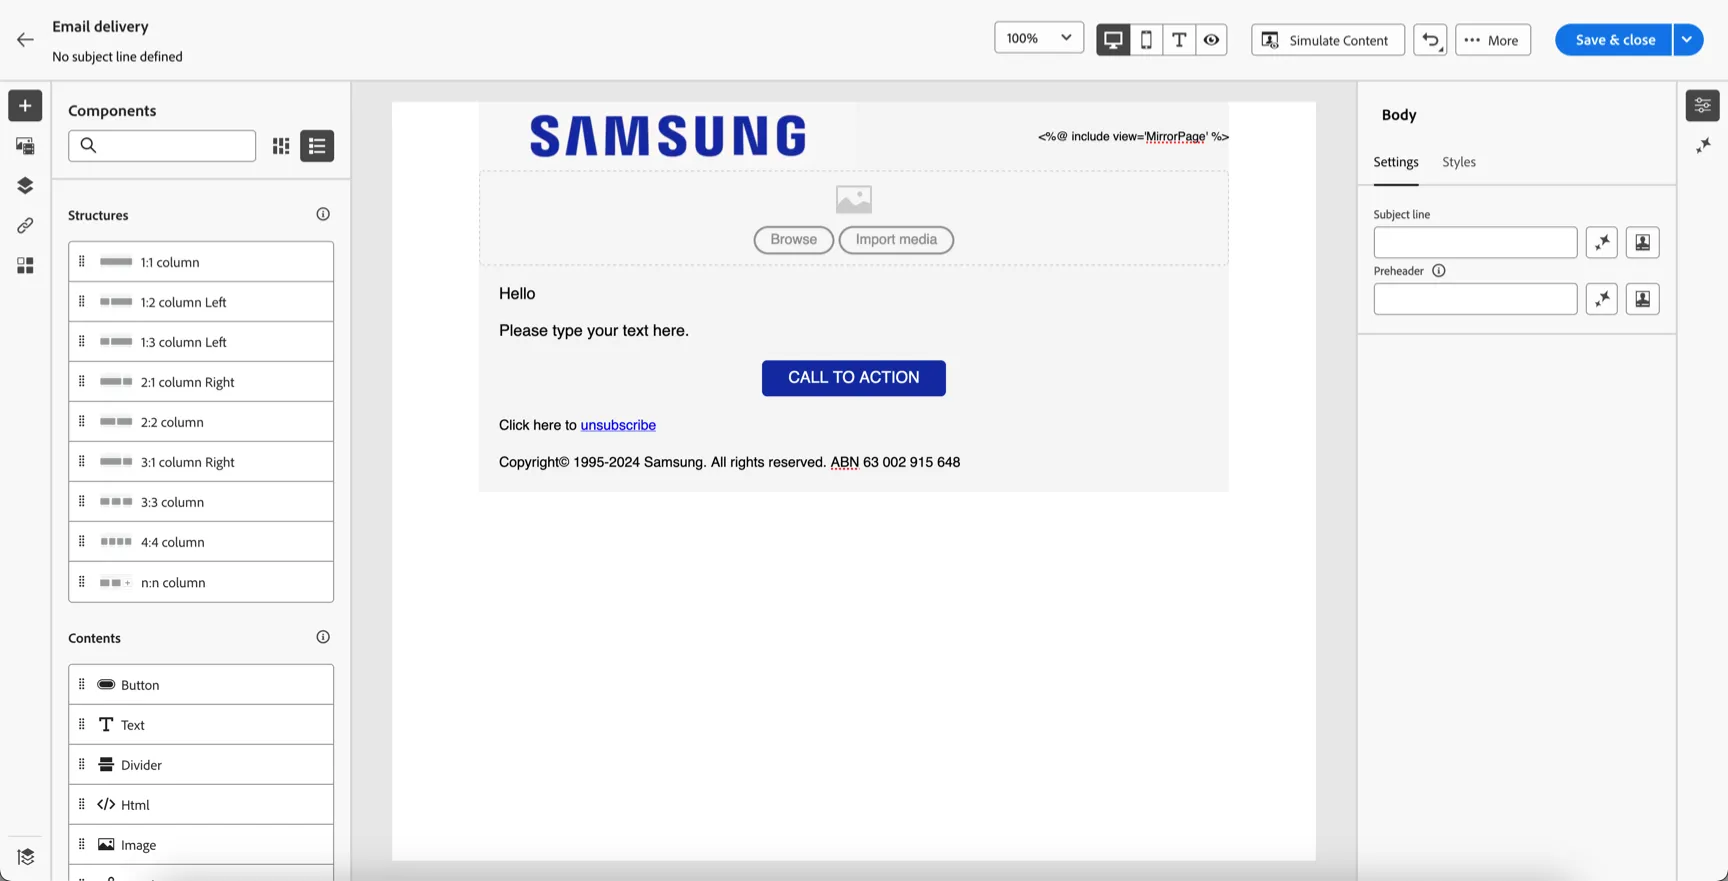Select the Button content component

coord(201,685)
